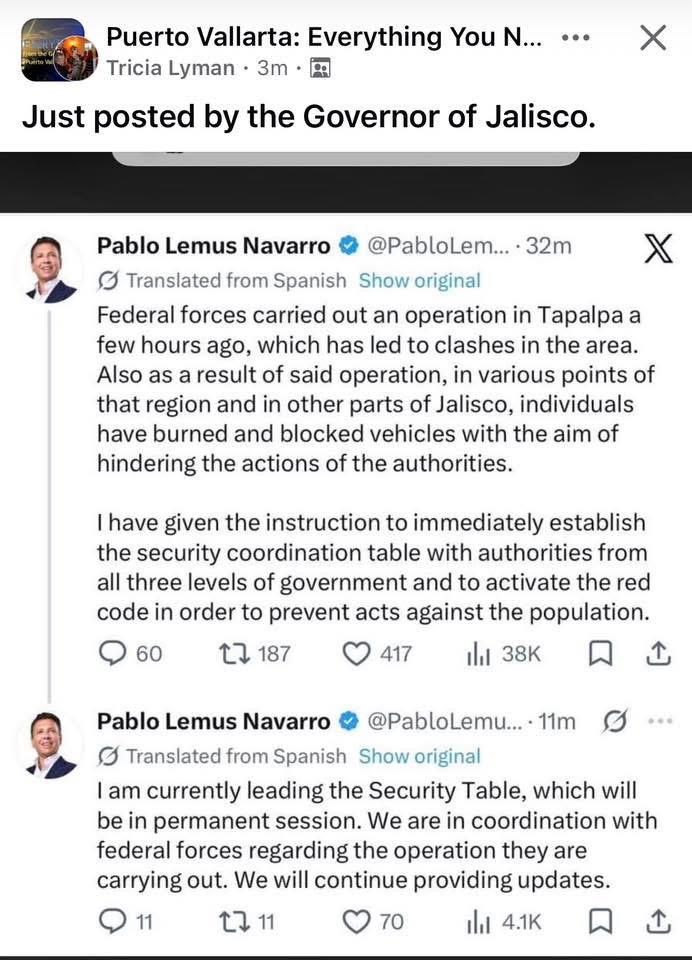Image resolution: width=692 pixels, height=960 pixels.
Task: Open Tricia Lyman's profile
Action: point(169,68)
